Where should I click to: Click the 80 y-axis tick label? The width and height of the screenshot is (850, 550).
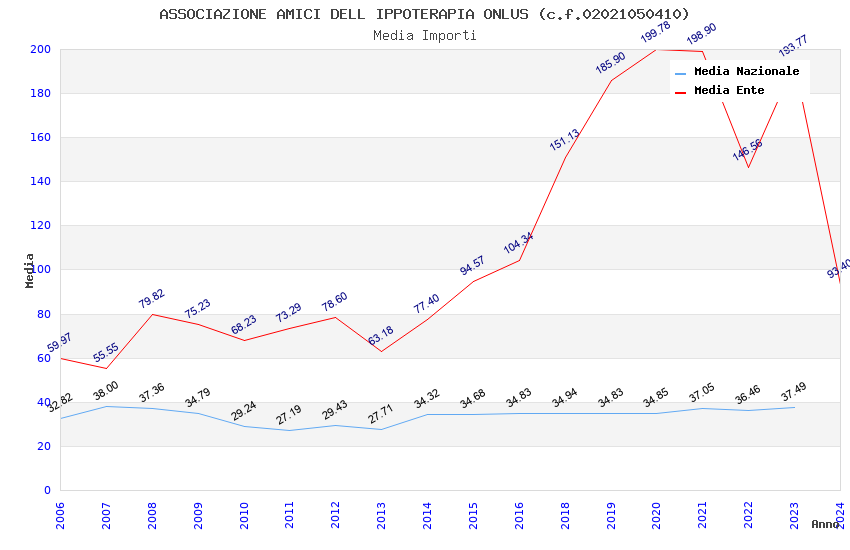tap(44, 314)
